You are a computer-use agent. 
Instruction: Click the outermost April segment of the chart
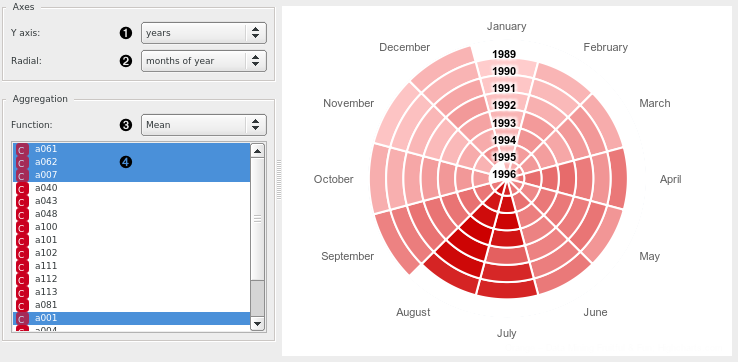pos(618,178)
